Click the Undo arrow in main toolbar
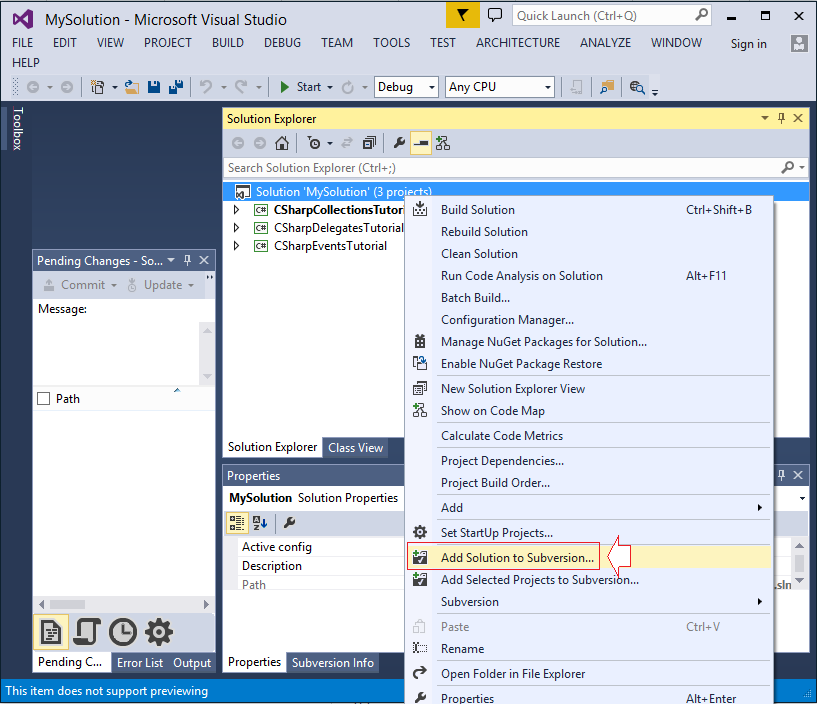 pyautogui.click(x=206, y=87)
